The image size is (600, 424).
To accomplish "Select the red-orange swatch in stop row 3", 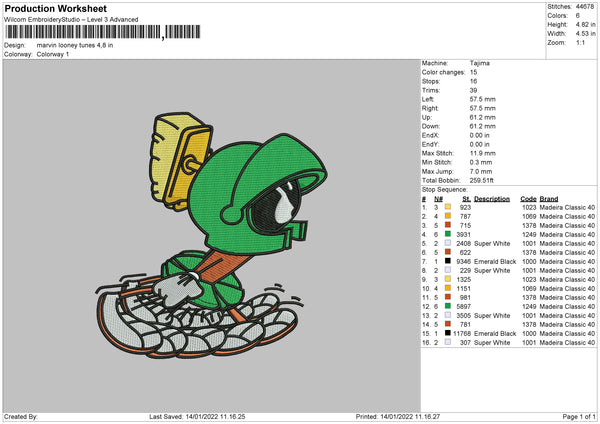I will click(x=447, y=225).
